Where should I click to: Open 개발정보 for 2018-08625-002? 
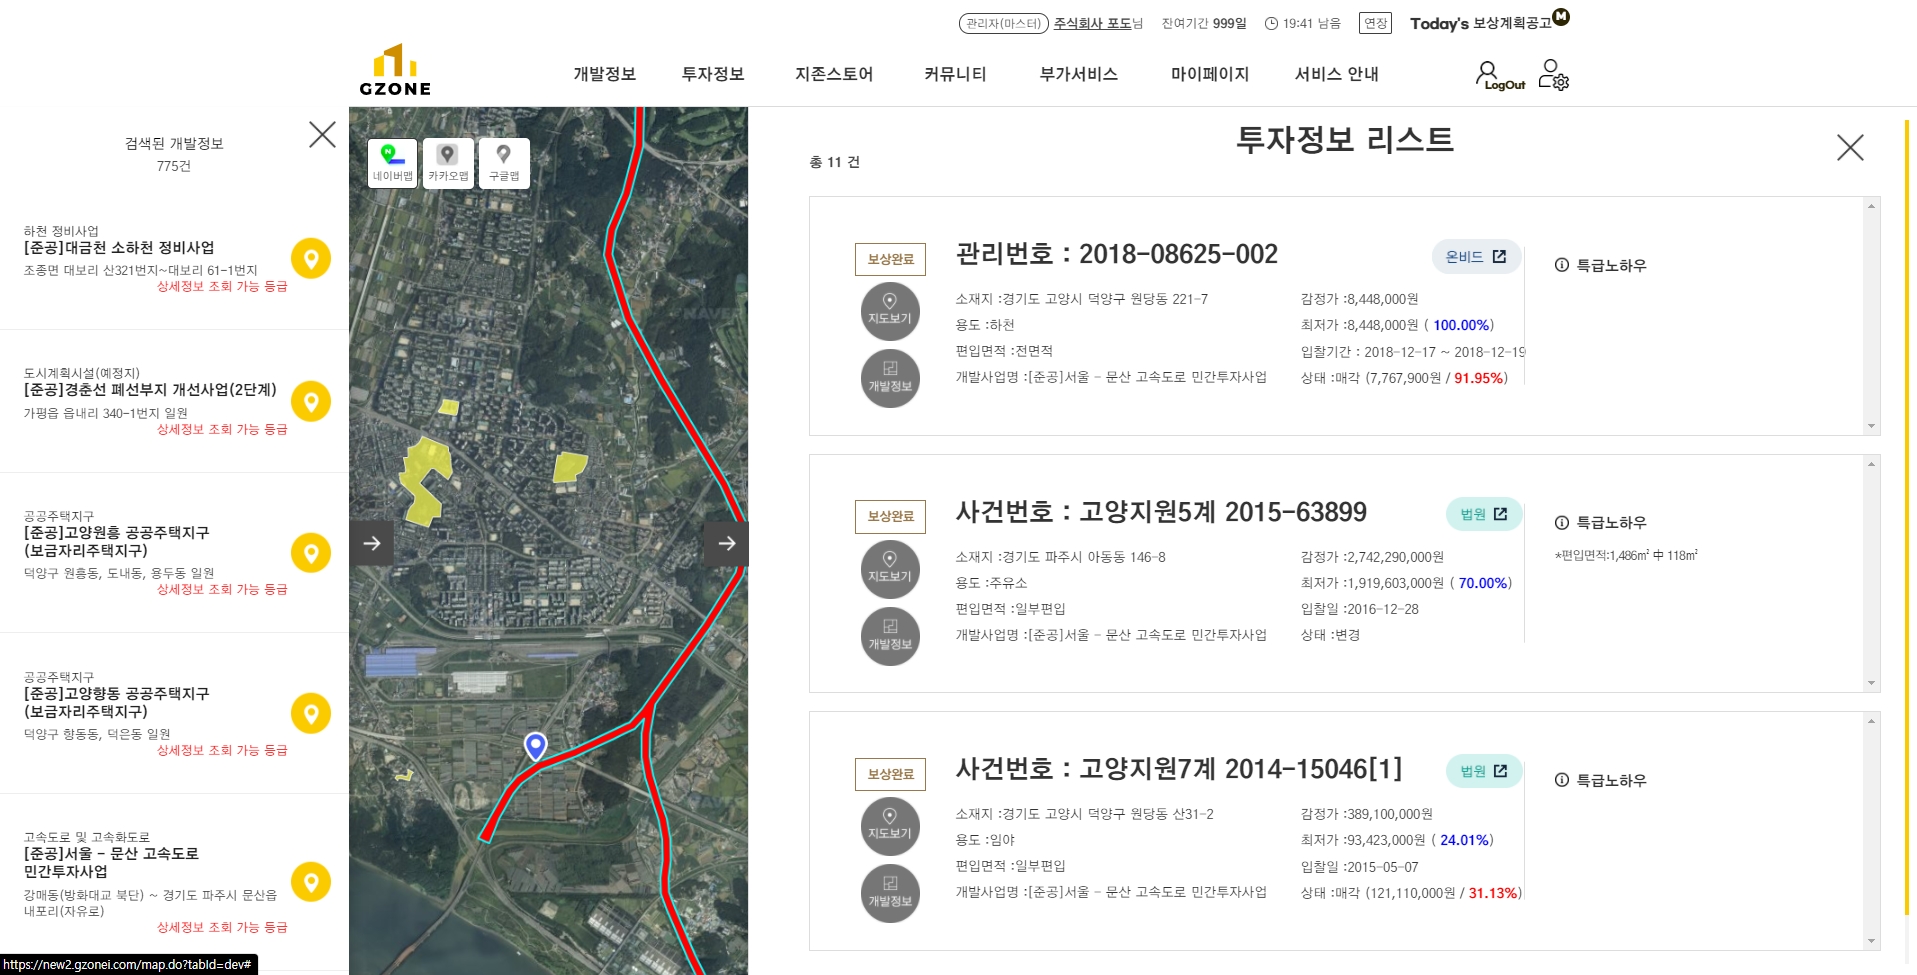click(x=890, y=379)
